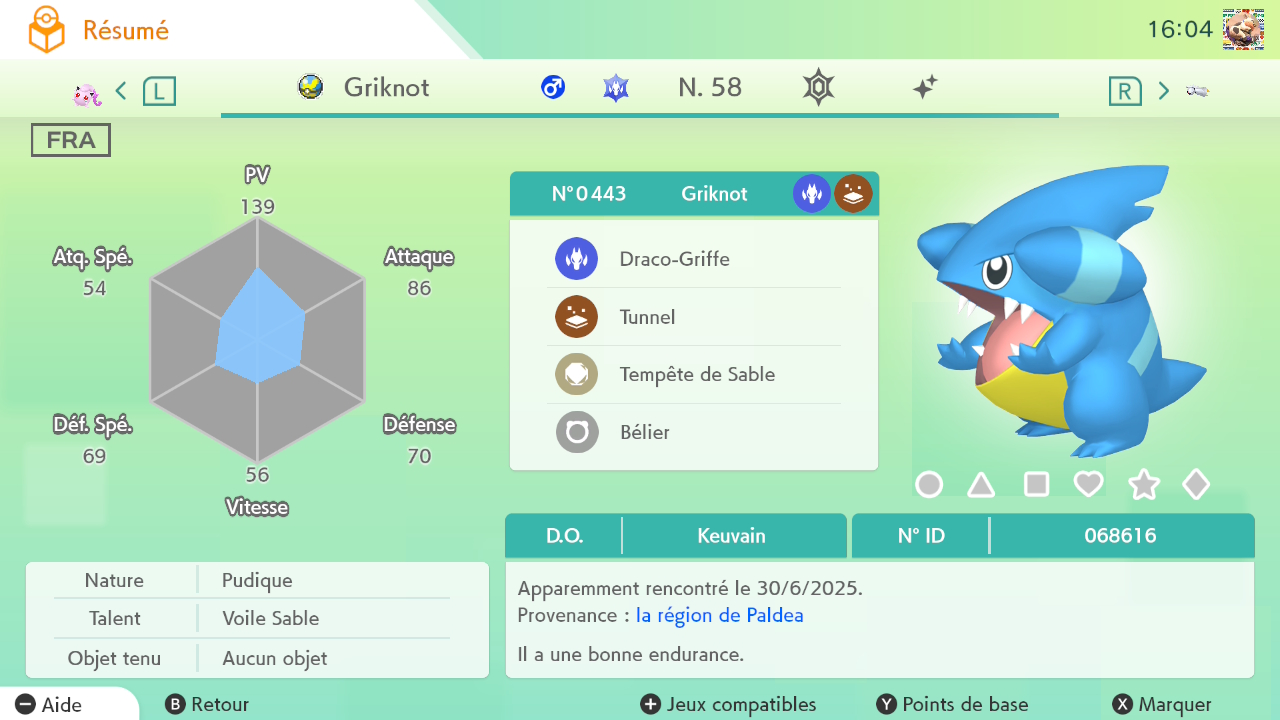Image resolution: width=1280 pixels, height=720 pixels.
Task: Select the previous Pokémon pink sprite
Action: click(x=87, y=93)
